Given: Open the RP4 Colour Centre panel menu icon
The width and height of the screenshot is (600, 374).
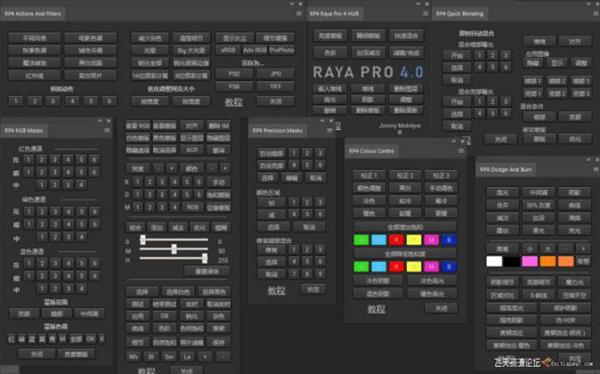Looking at the screenshot, I should (x=461, y=151).
